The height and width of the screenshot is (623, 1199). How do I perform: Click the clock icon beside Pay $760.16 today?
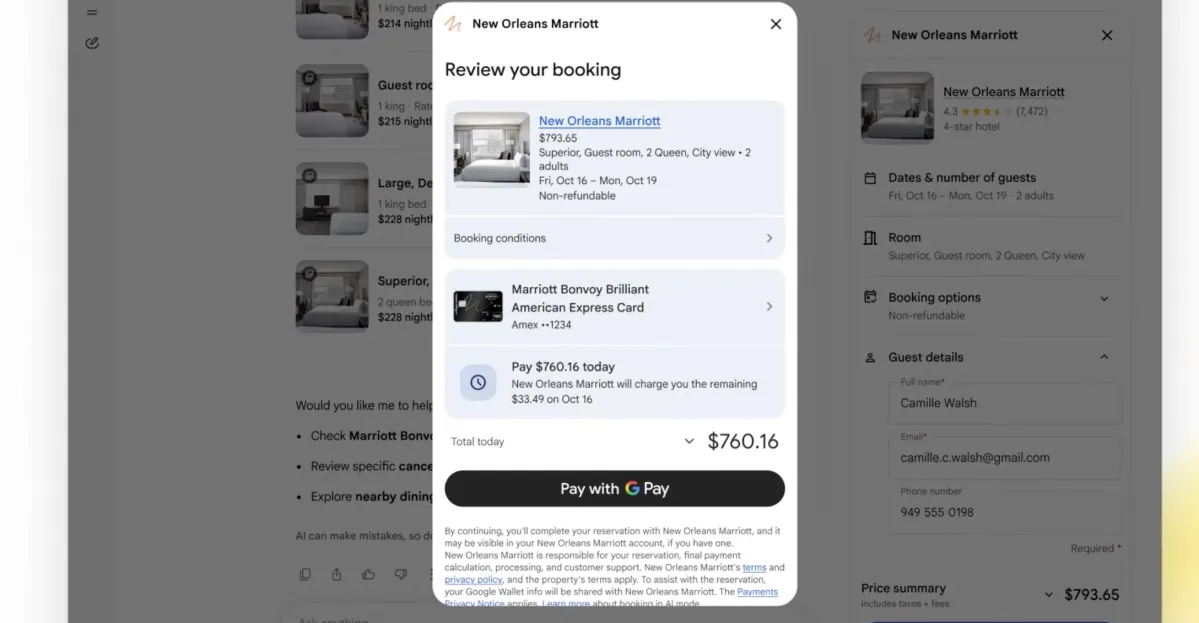coord(478,382)
